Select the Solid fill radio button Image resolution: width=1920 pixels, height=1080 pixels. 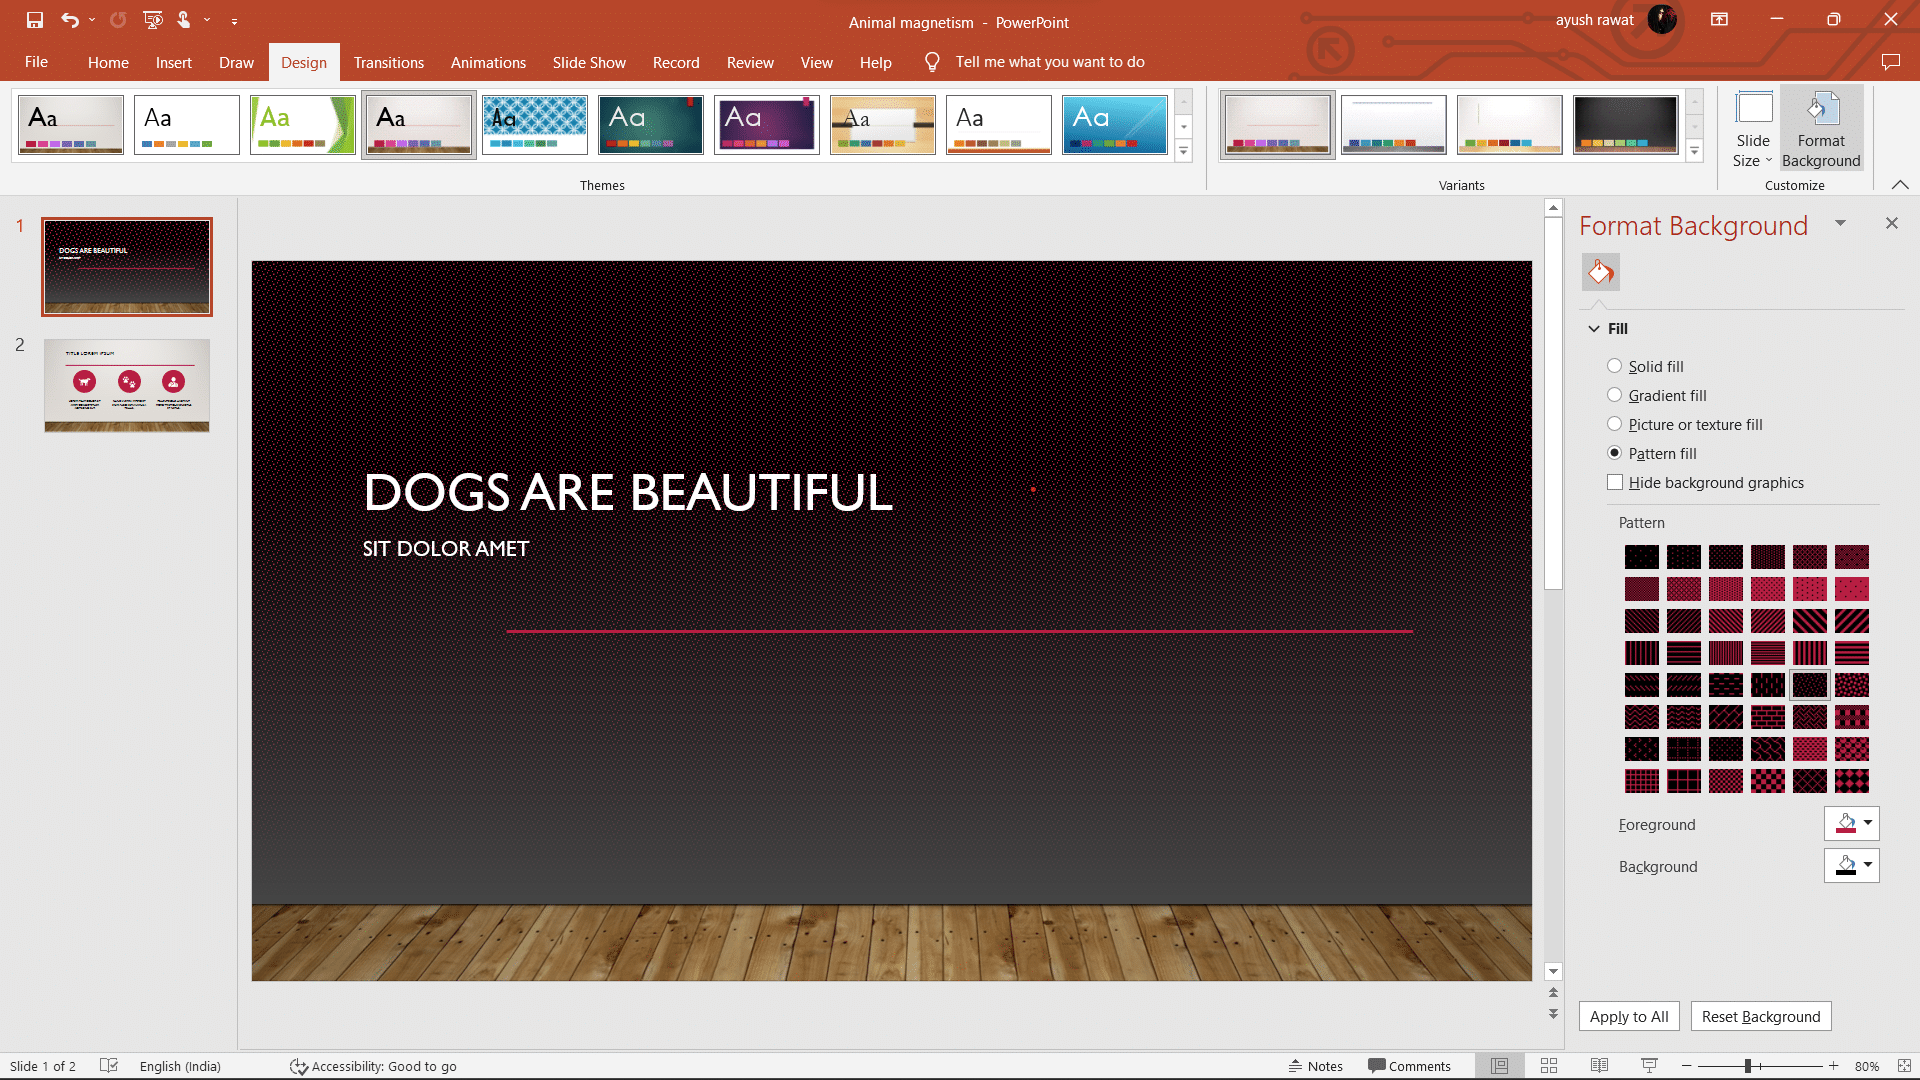(1614, 366)
